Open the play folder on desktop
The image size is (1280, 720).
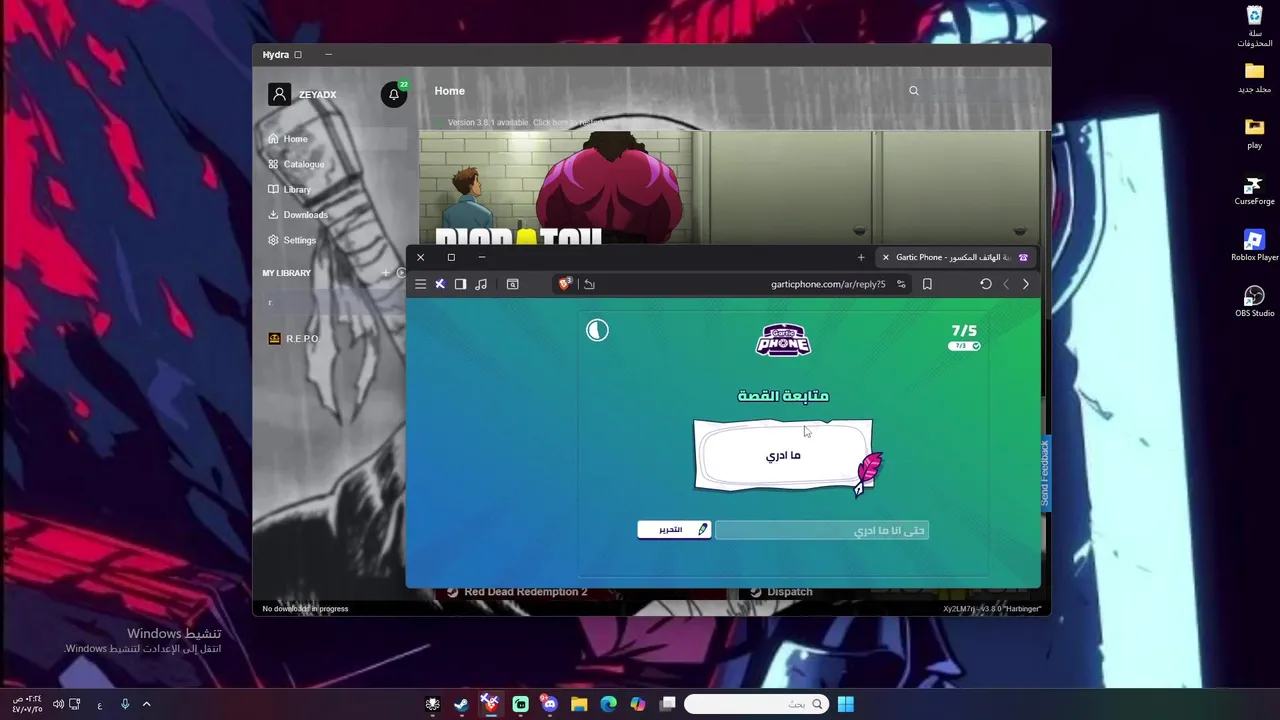[1254, 134]
